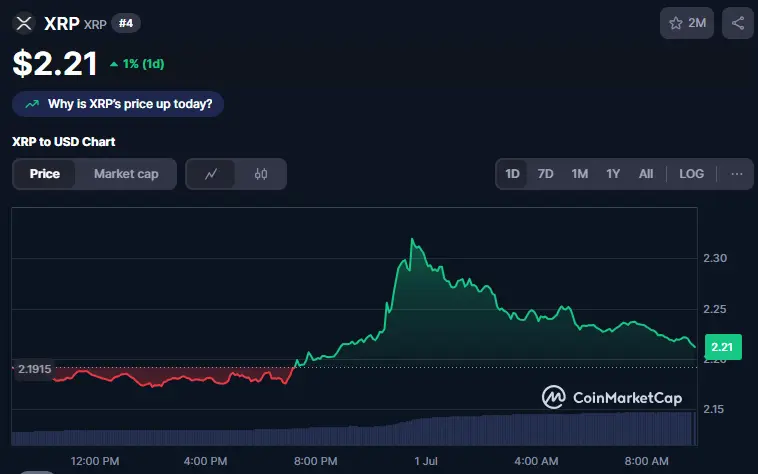Viewport: 758px width, 474px height.
Task: Add XRP to watchlist via star button
Action: pos(687,23)
